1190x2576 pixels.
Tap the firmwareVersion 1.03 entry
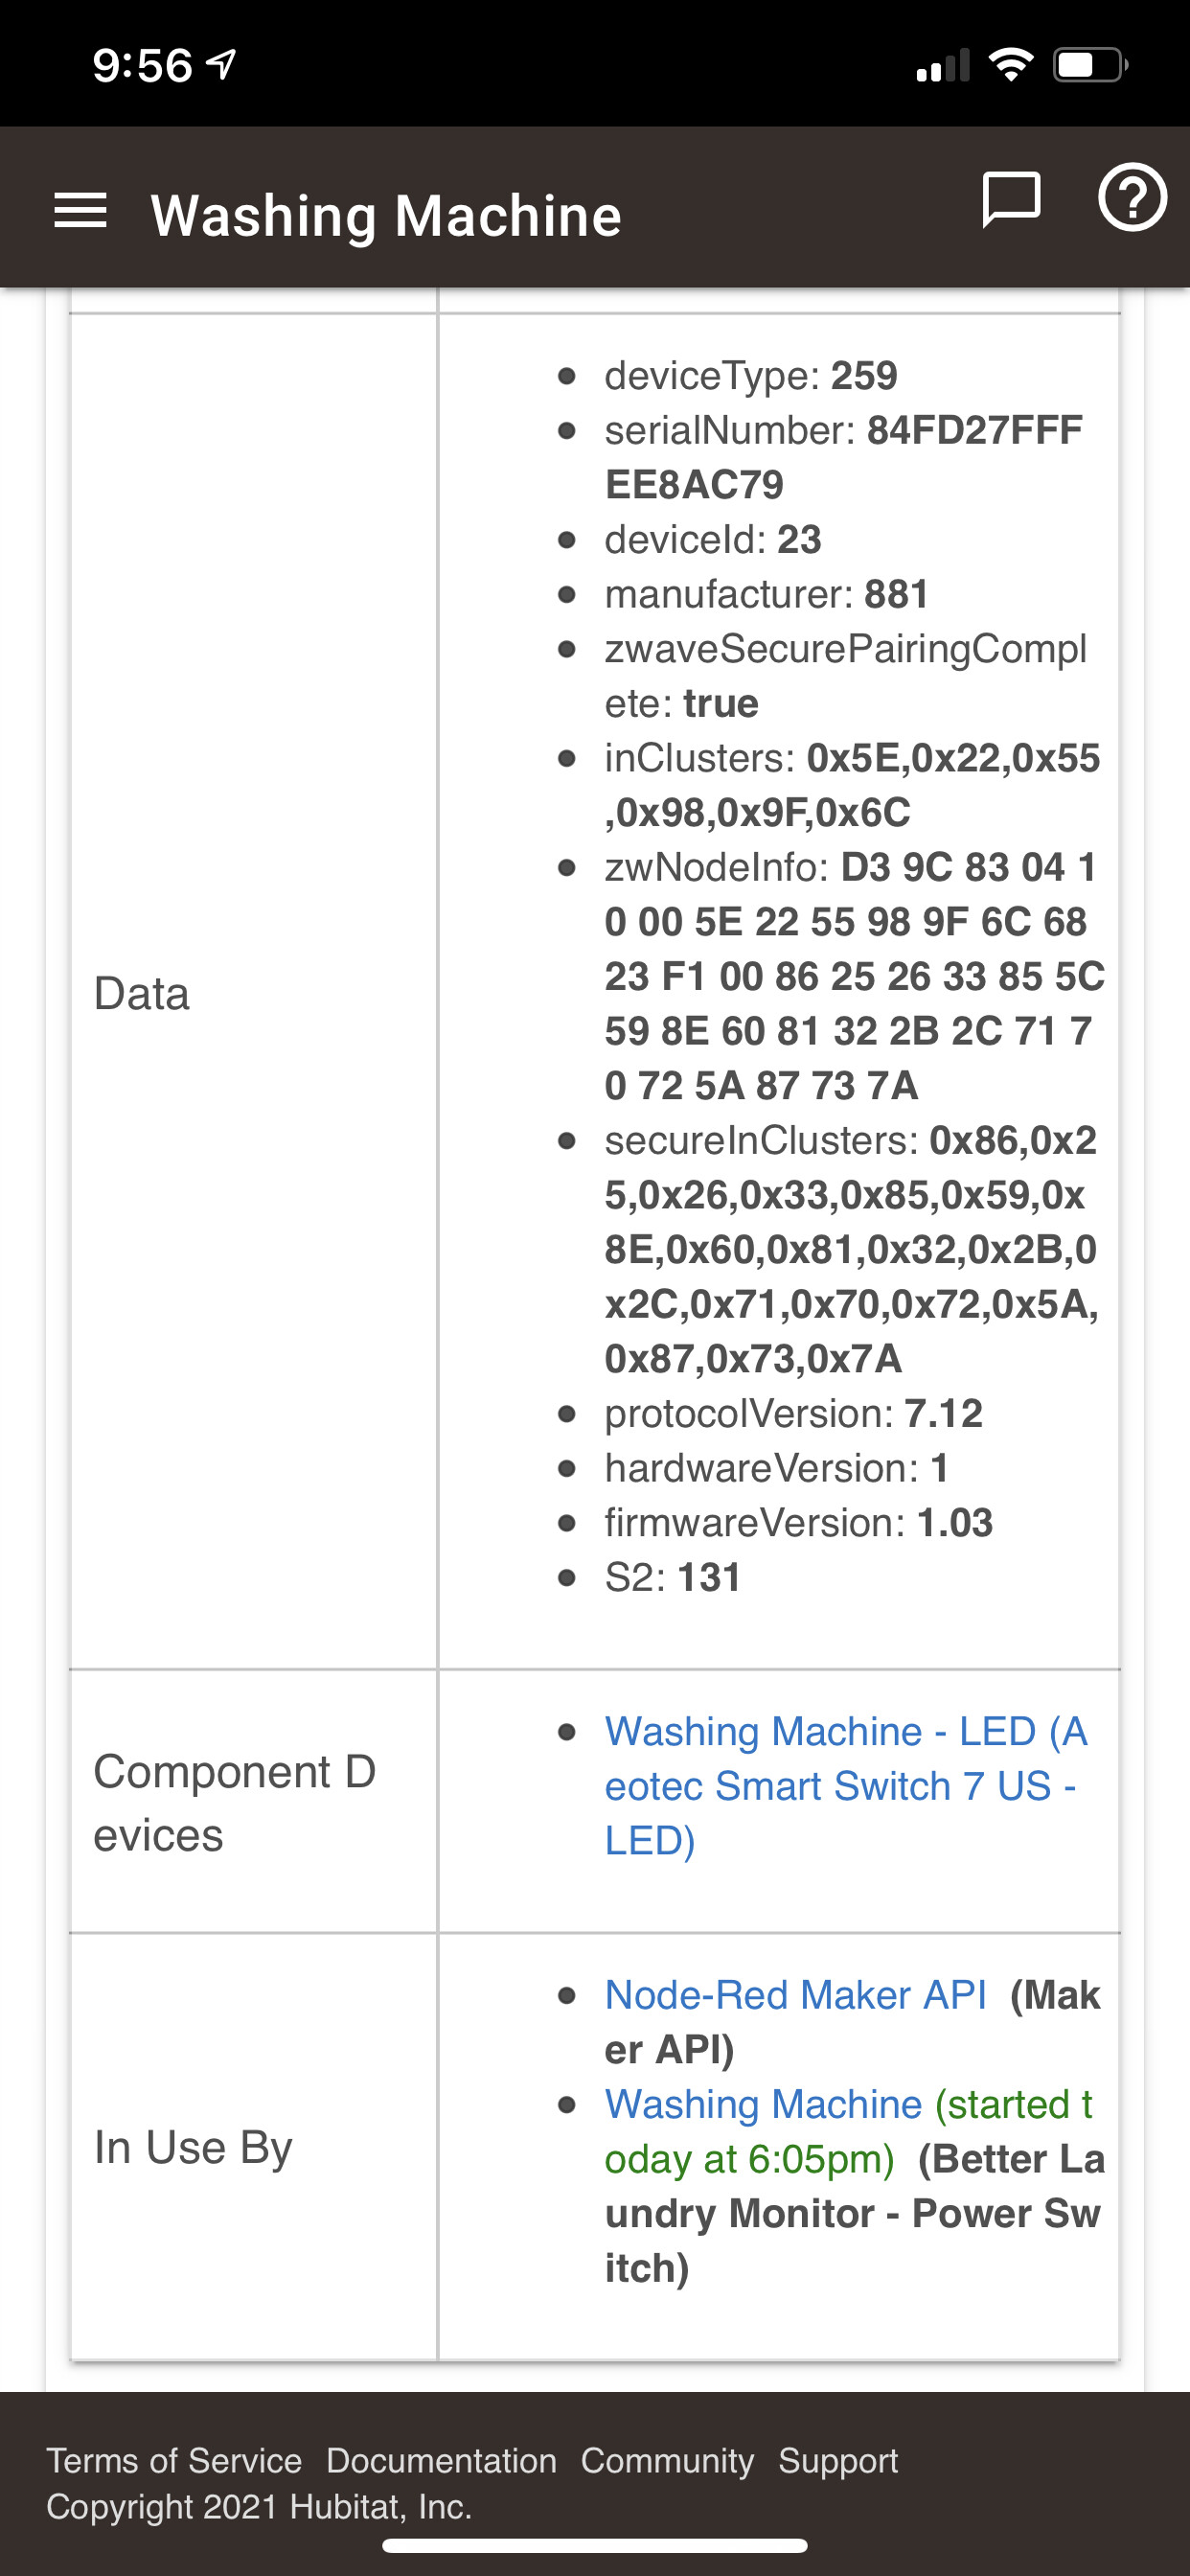point(798,1522)
